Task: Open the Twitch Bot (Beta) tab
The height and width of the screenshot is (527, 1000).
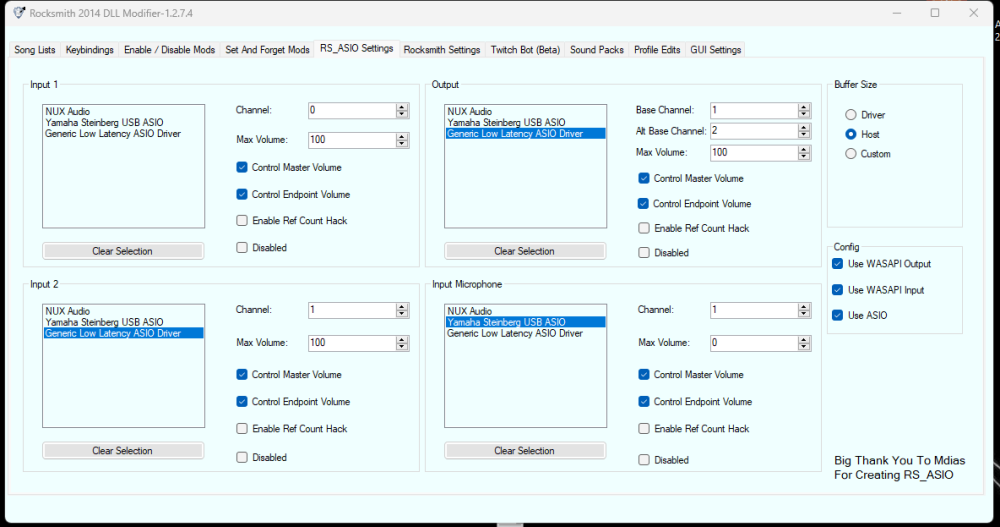Action: [x=526, y=50]
